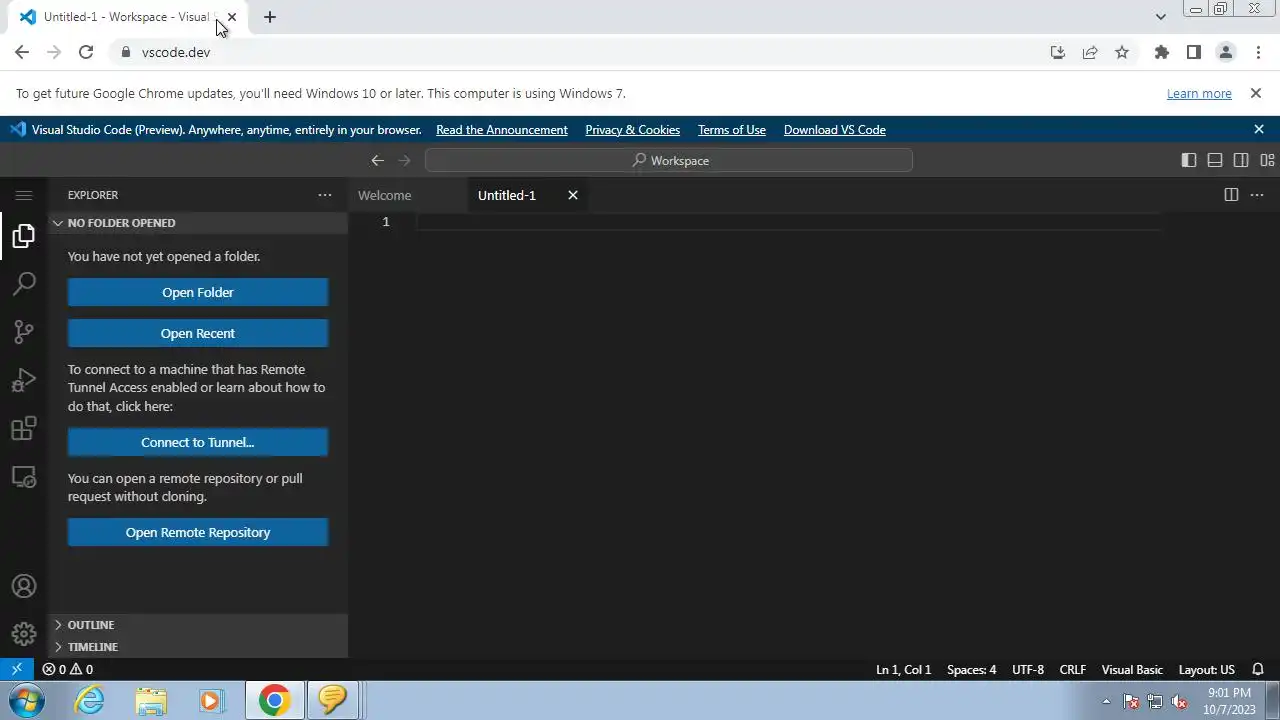1280x720 pixels.
Task: Bookmark this page with star icon
Action: (x=1122, y=52)
